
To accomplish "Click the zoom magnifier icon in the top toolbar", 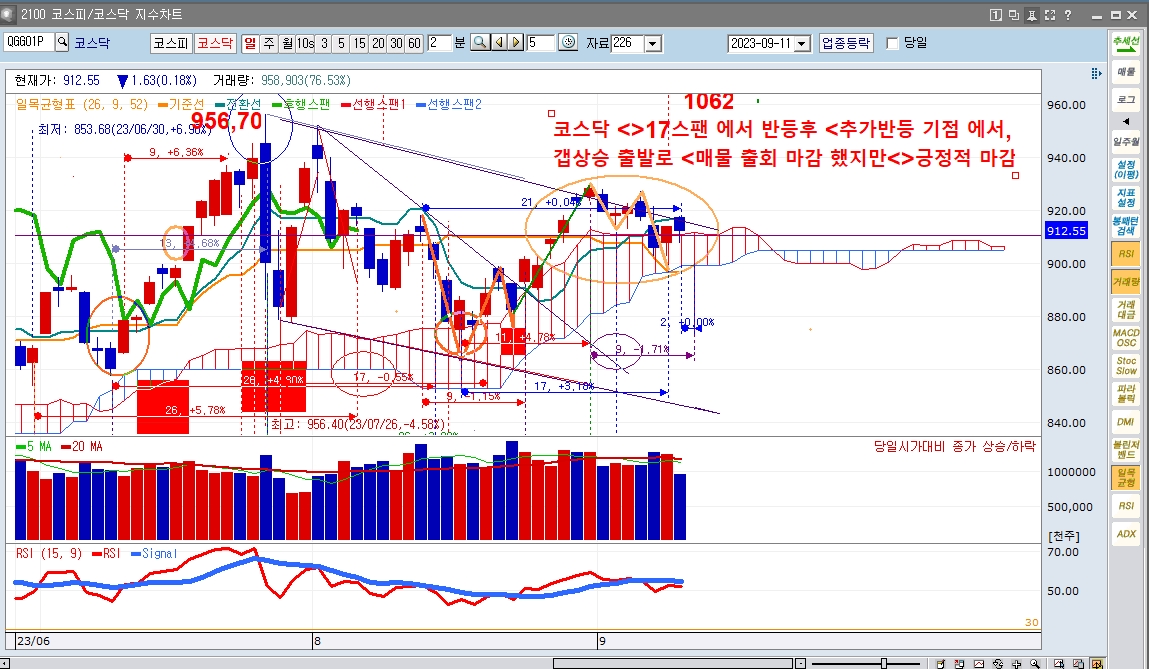I will point(480,42).
